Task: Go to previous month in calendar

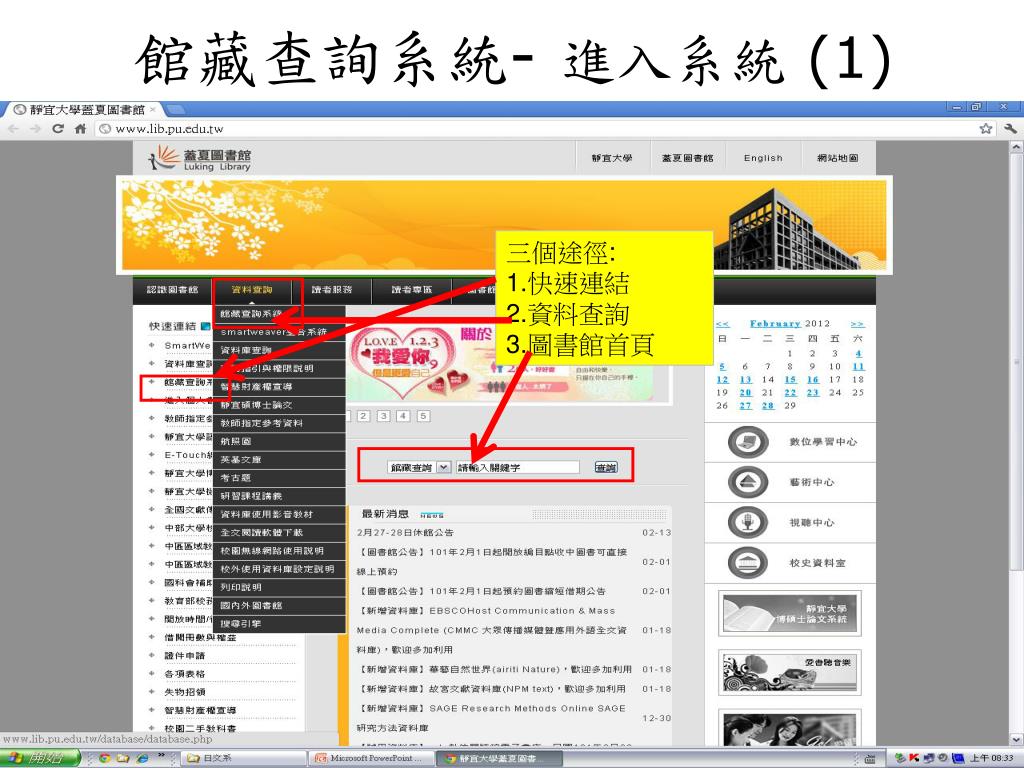Action: 722,324
